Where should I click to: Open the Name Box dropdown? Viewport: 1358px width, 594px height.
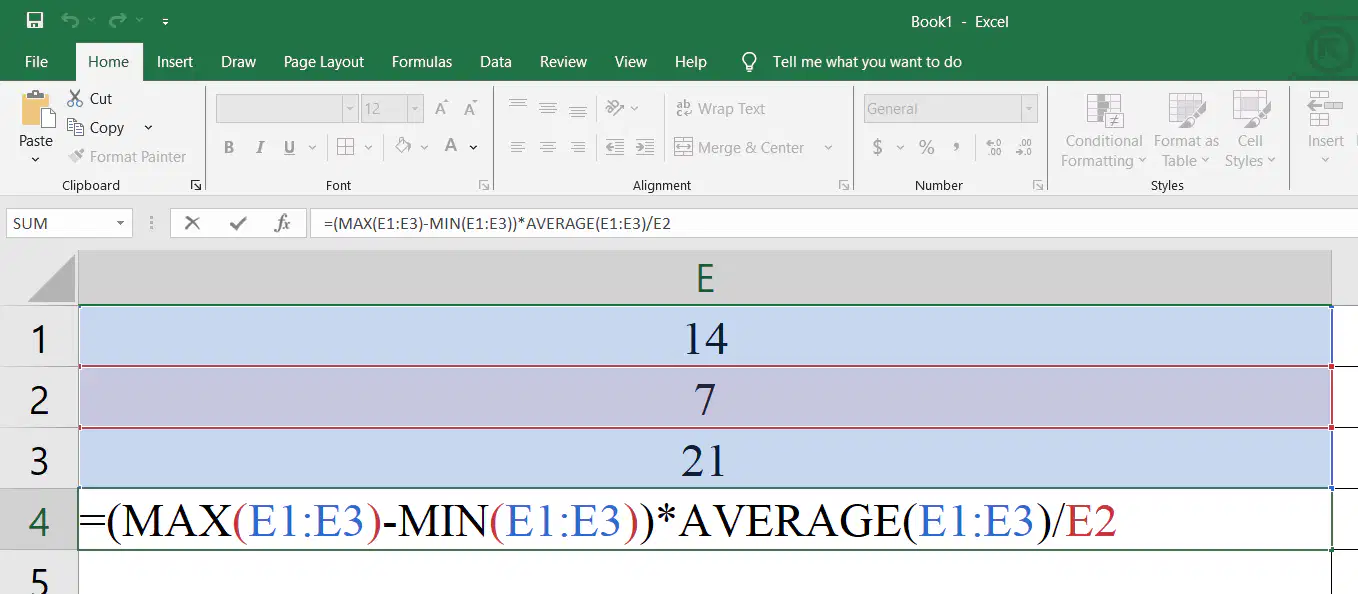coord(120,223)
